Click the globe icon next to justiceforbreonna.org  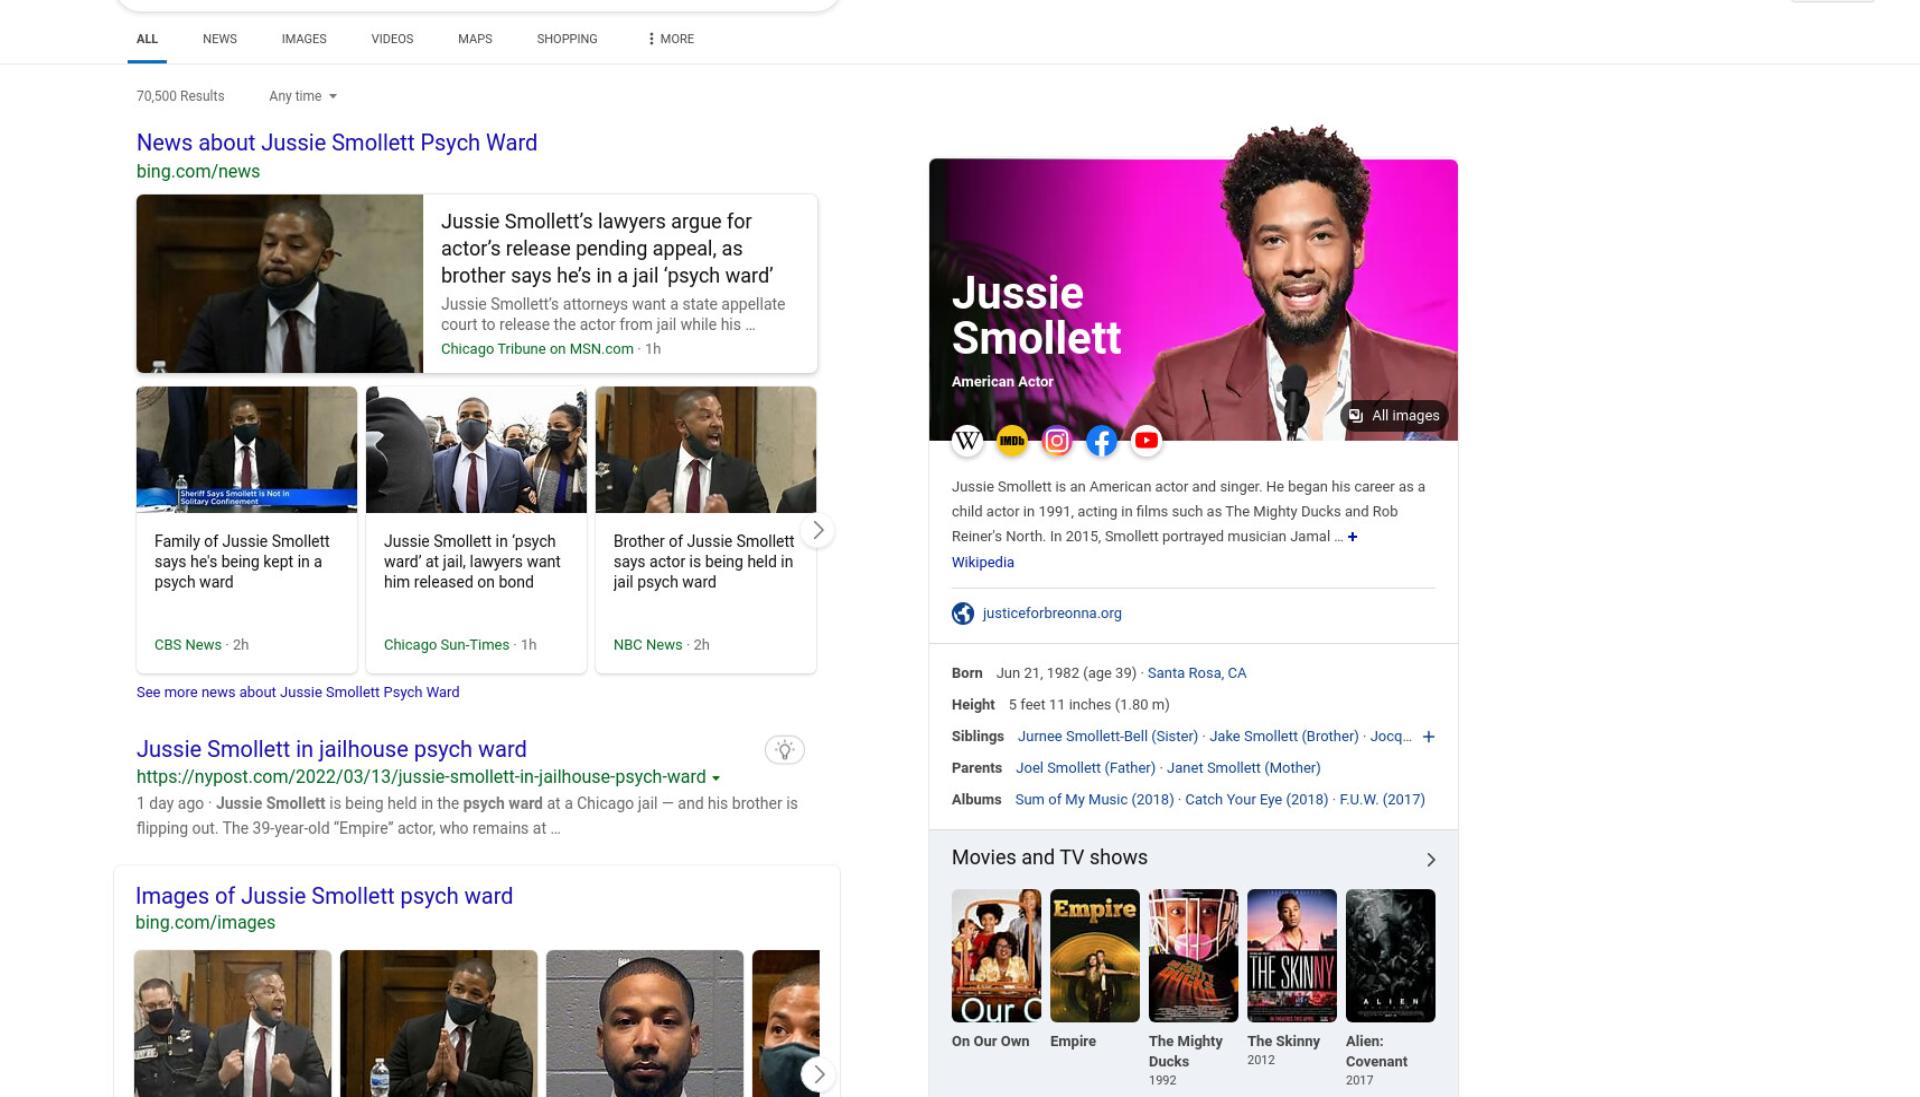pos(963,613)
